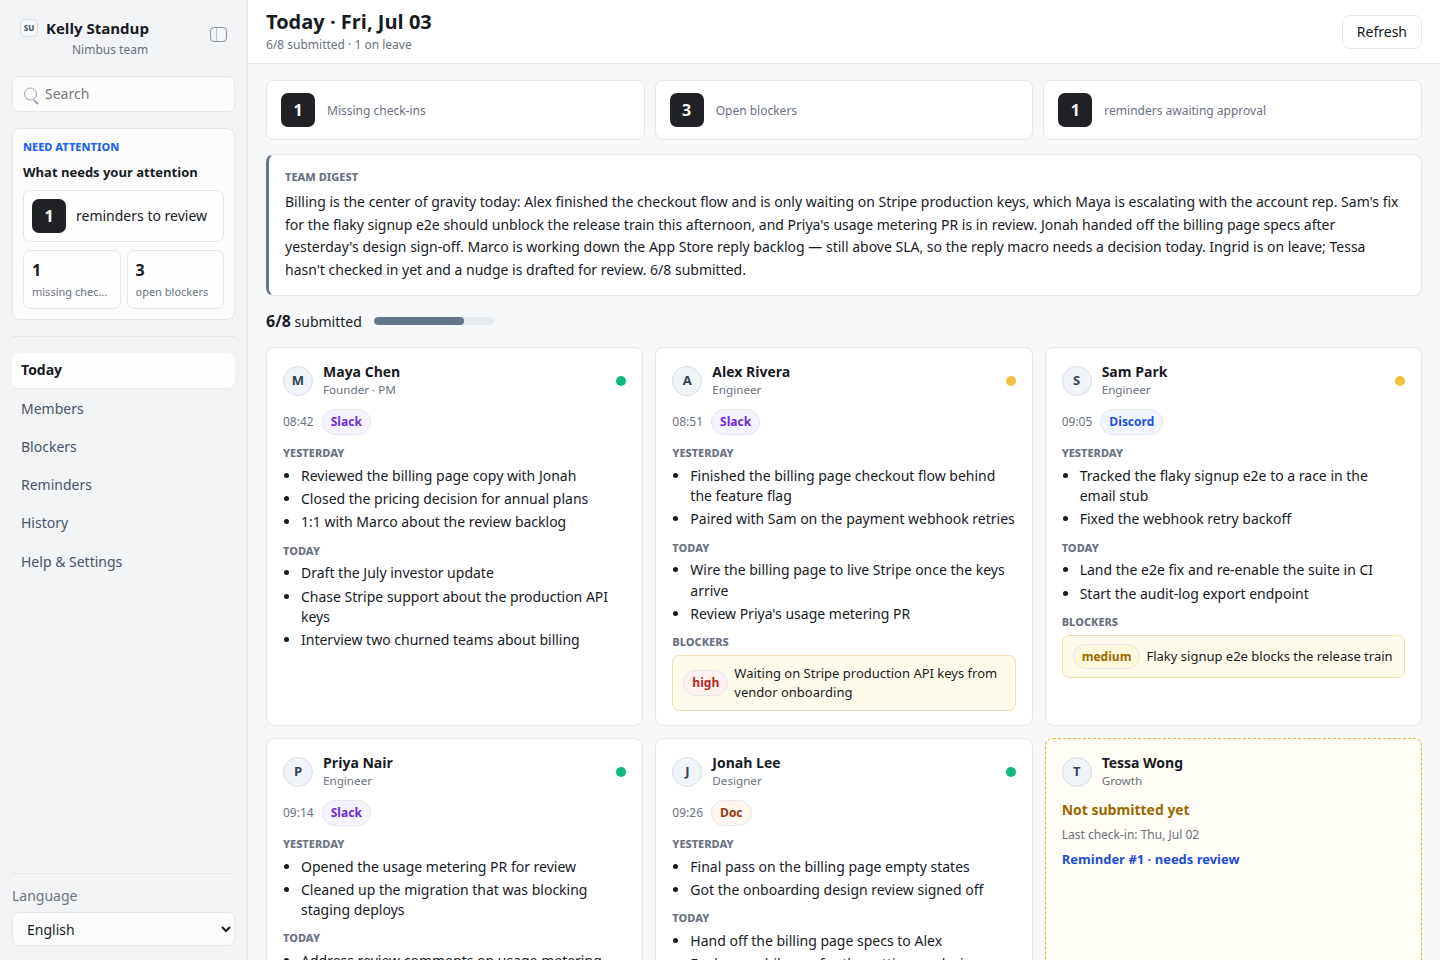Image resolution: width=1440 pixels, height=960 pixels.
Task: Click 'Closed the pricing decision' item
Action: click(444, 499)
